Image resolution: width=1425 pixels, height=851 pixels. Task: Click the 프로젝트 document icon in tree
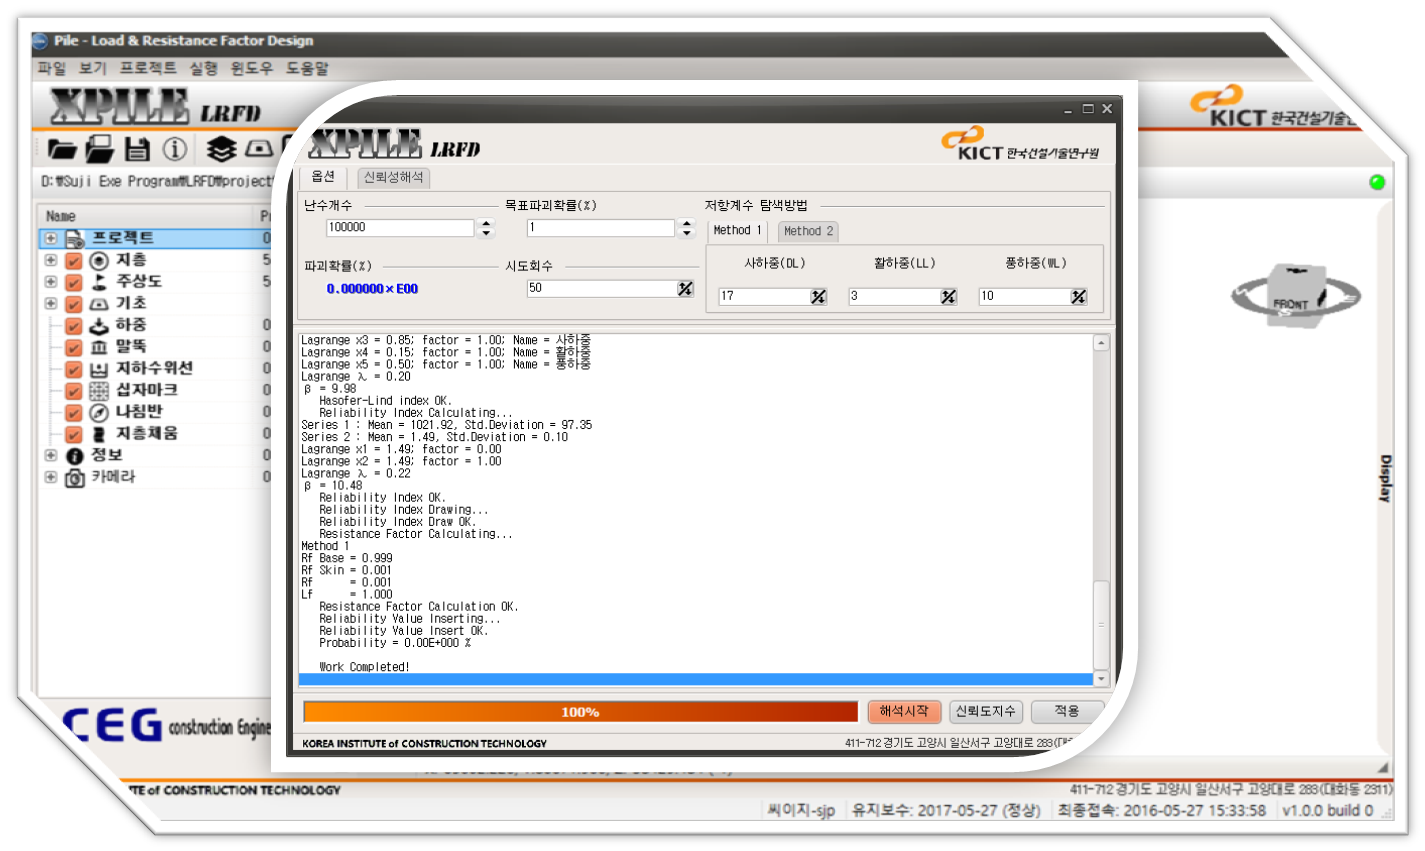pos(75,239)
